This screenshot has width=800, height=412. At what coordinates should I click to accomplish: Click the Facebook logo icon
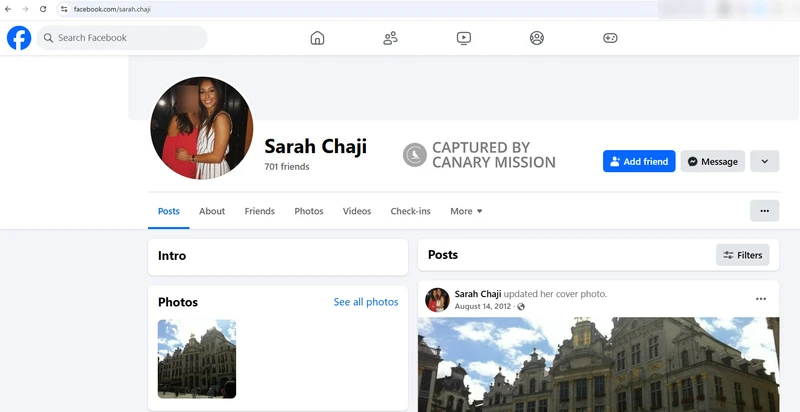pyautogui.click(x=19, y=38)
